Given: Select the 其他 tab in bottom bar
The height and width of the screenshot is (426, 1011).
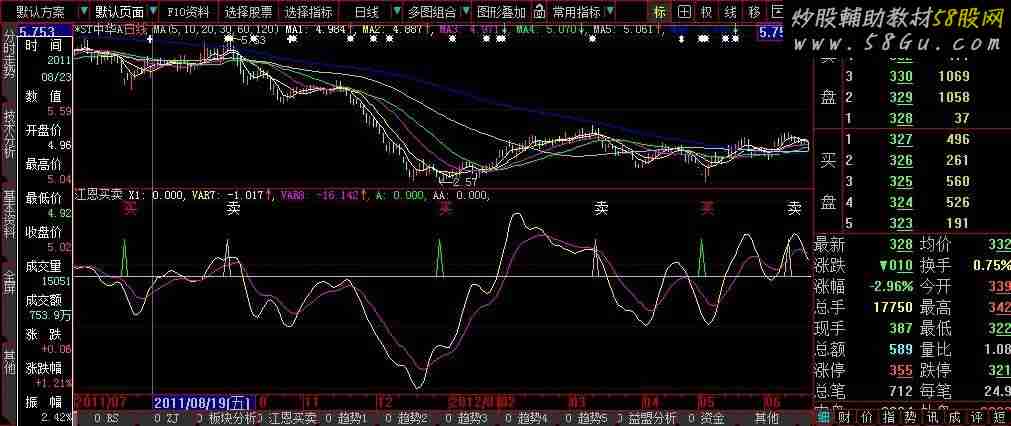Looking at the screenshot, I should [x=767, y=418].
